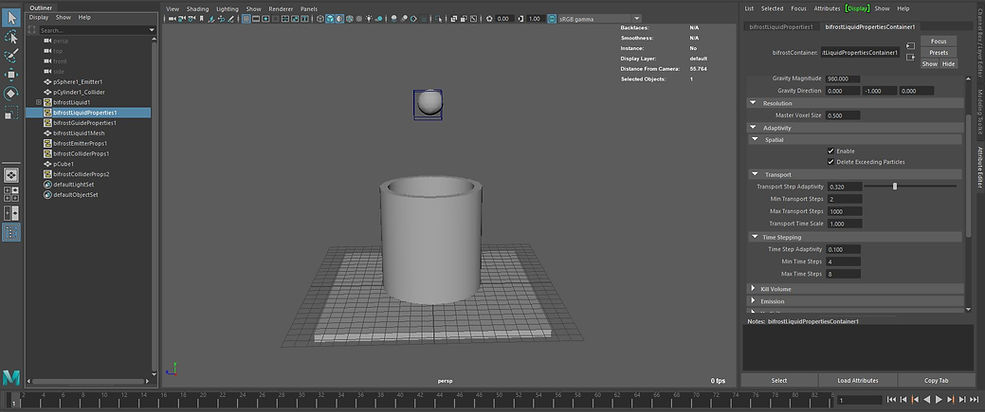This screenshot has width=985, height=412.
Task: Click the Use All Lights bulb icon
Action: pyautogui.click(x=369, y=19)
